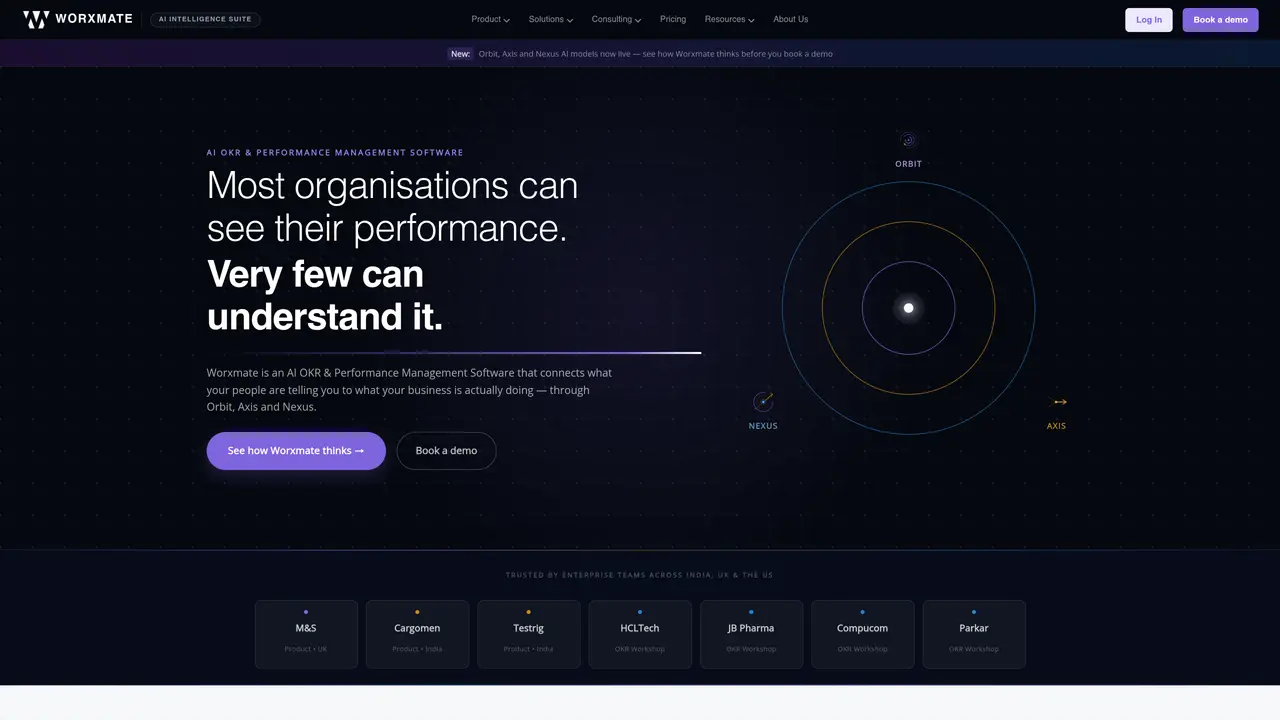This screenshot has width=1280, height=720.
Task: Expand the Product dropdown menu
Action: tap(490, 19)
